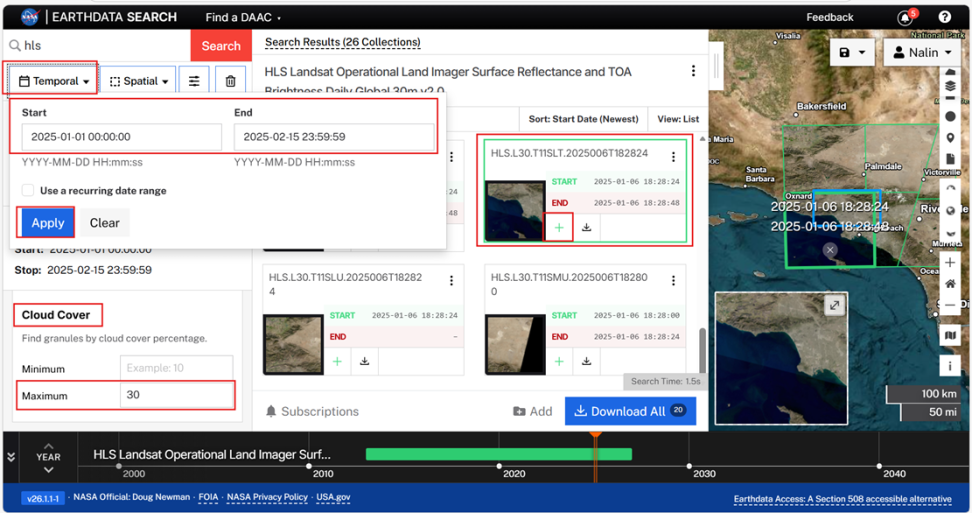972x513 pixels.
Task: Apply the temporal date range
Action: click(x=48, y=222)
